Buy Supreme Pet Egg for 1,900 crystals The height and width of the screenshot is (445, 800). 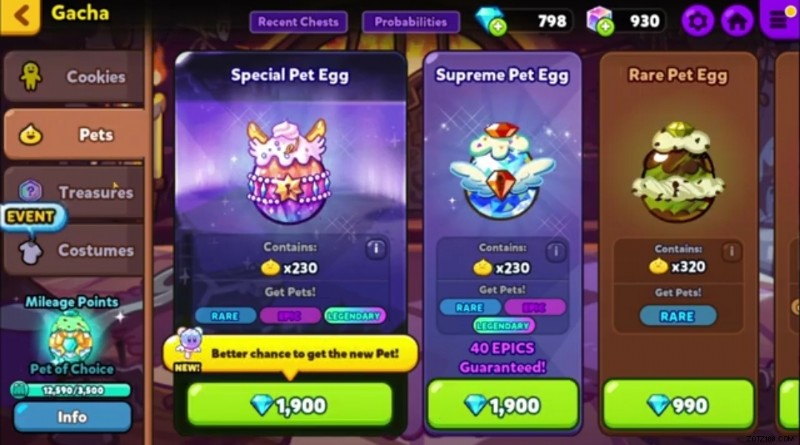[503, 405]
